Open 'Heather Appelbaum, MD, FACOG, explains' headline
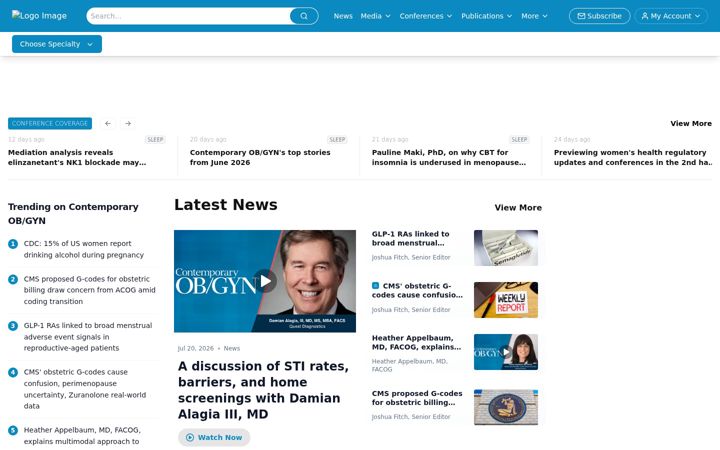This screenshot has width=720, height=450. 416,343
